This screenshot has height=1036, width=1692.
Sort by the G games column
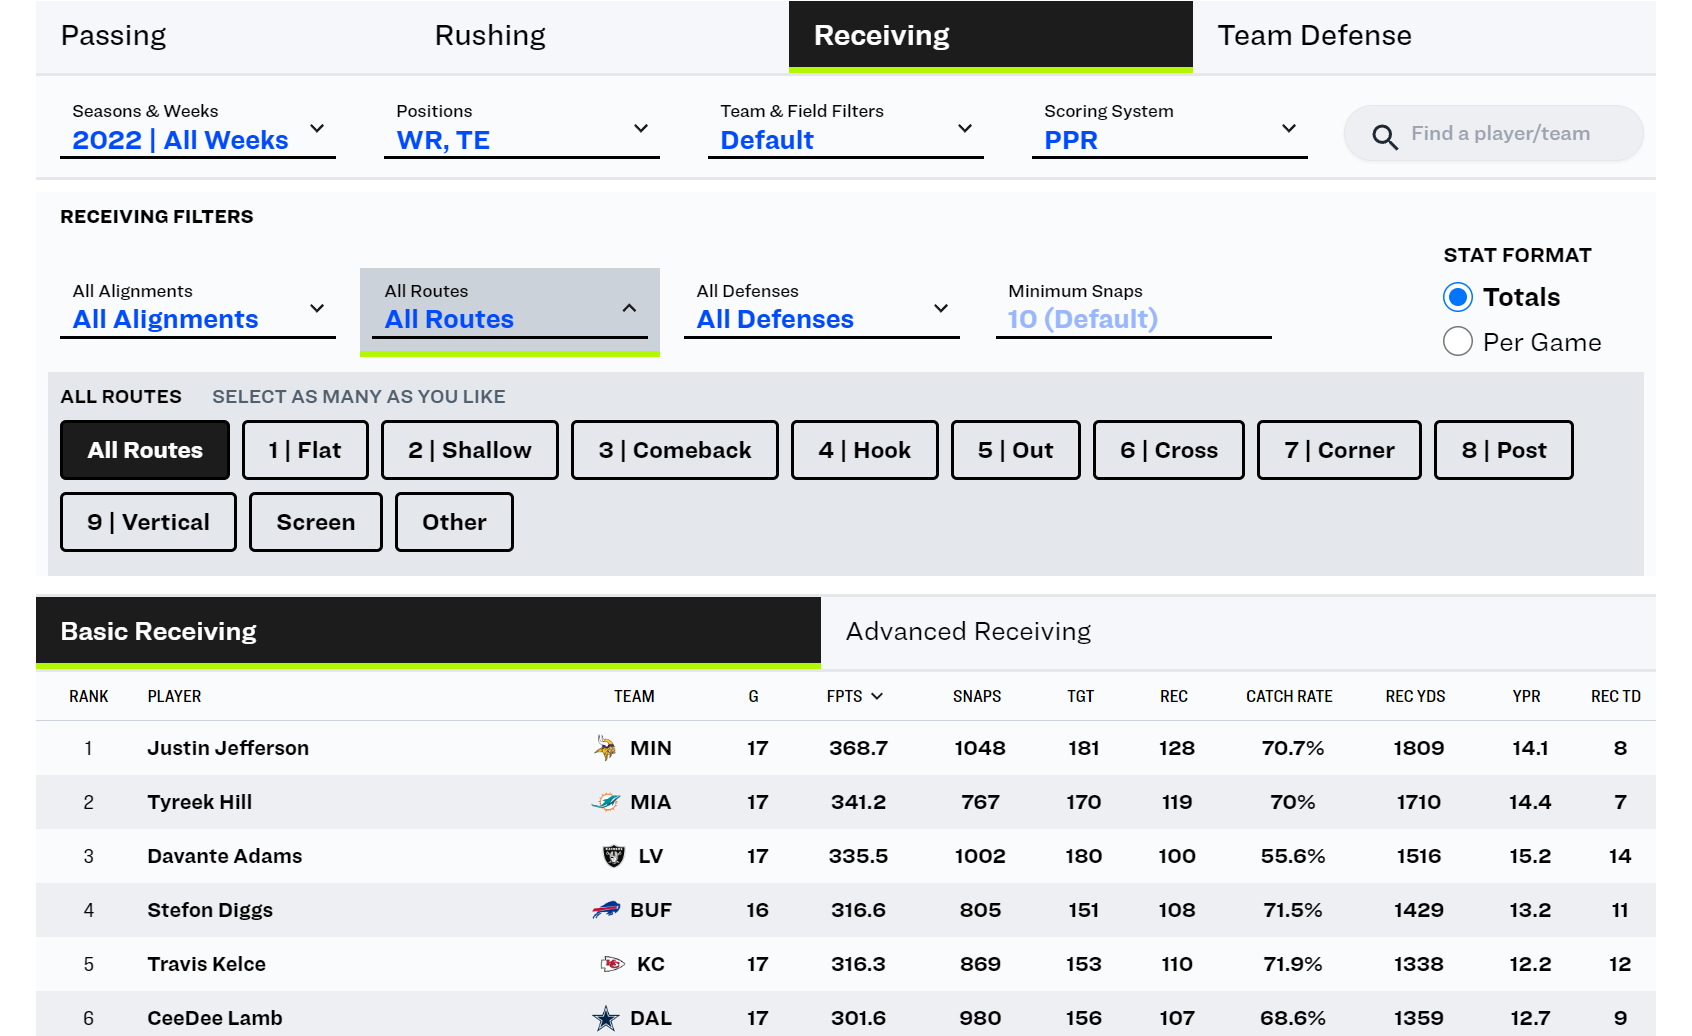(753, 696)
